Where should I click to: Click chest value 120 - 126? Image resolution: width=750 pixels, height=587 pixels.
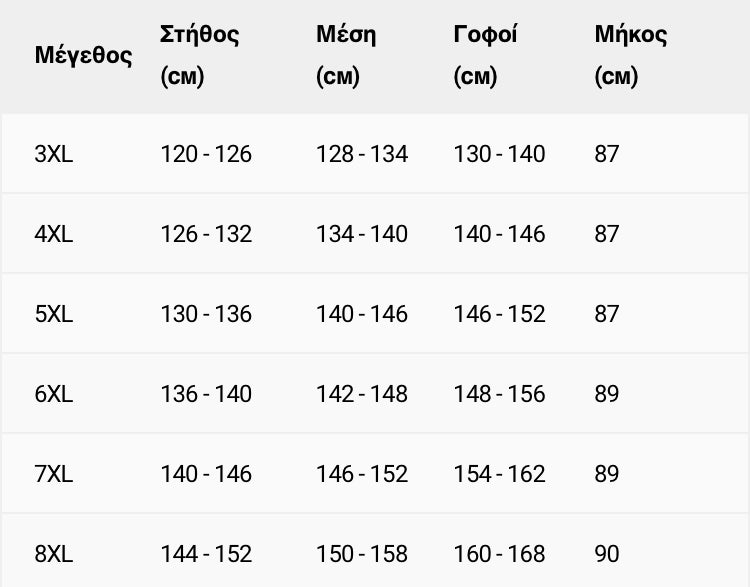pyautogui.click(x=206, y=154)
